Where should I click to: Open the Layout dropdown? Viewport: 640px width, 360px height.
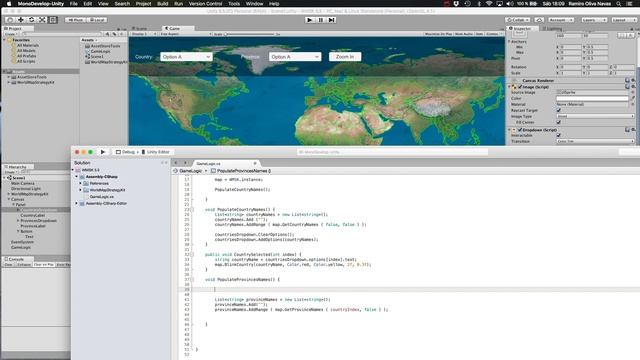pos(624,20)
